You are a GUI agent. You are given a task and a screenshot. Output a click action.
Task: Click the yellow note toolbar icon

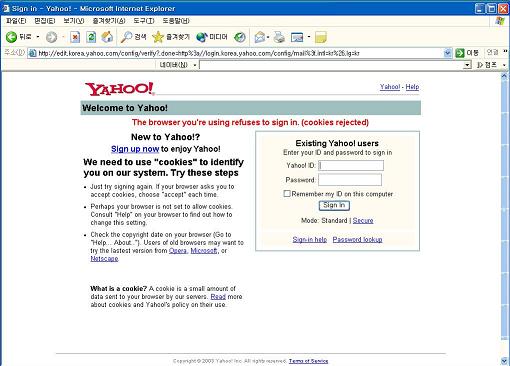(320, 37)
